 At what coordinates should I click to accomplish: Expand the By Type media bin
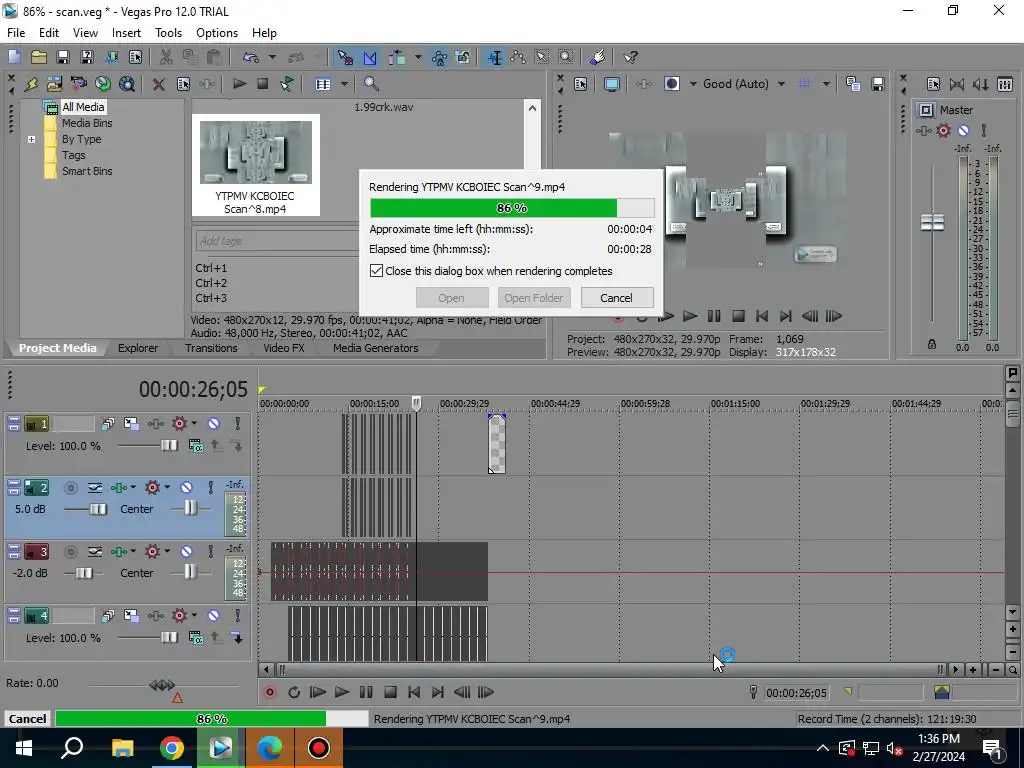click(x=31, y=139)
